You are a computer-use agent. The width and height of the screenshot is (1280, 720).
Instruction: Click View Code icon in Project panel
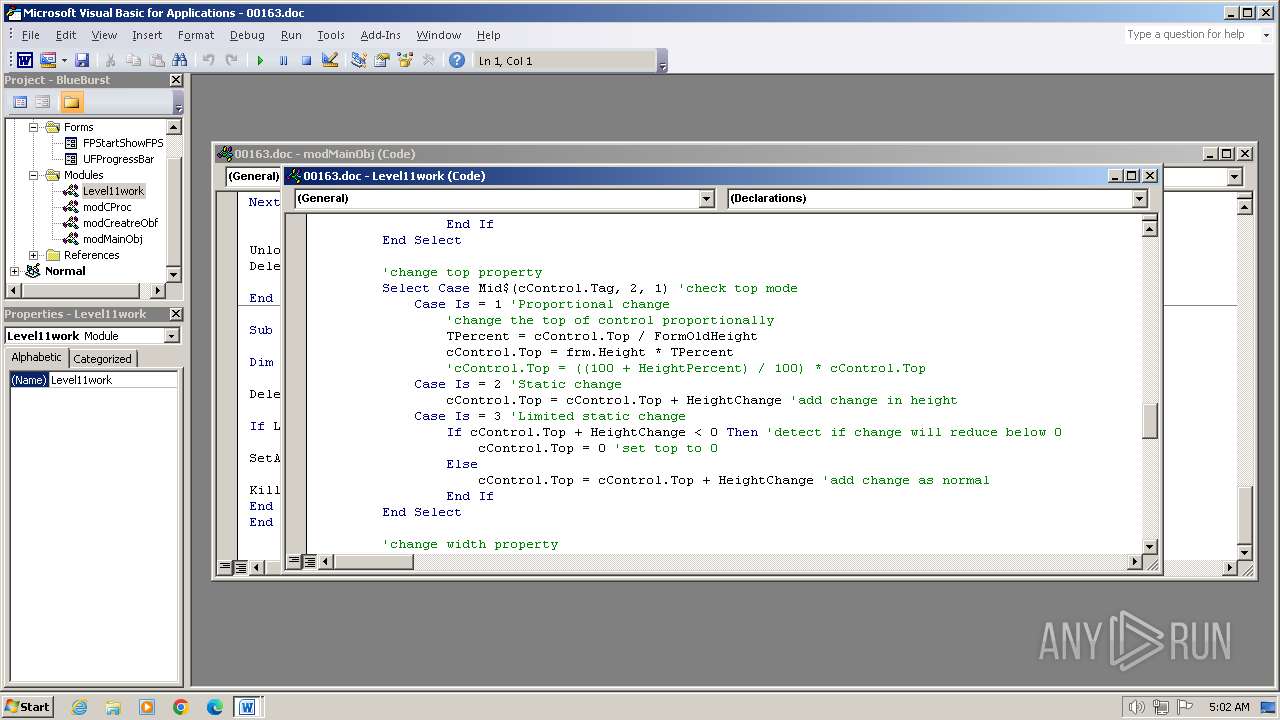tap(20, 102)
